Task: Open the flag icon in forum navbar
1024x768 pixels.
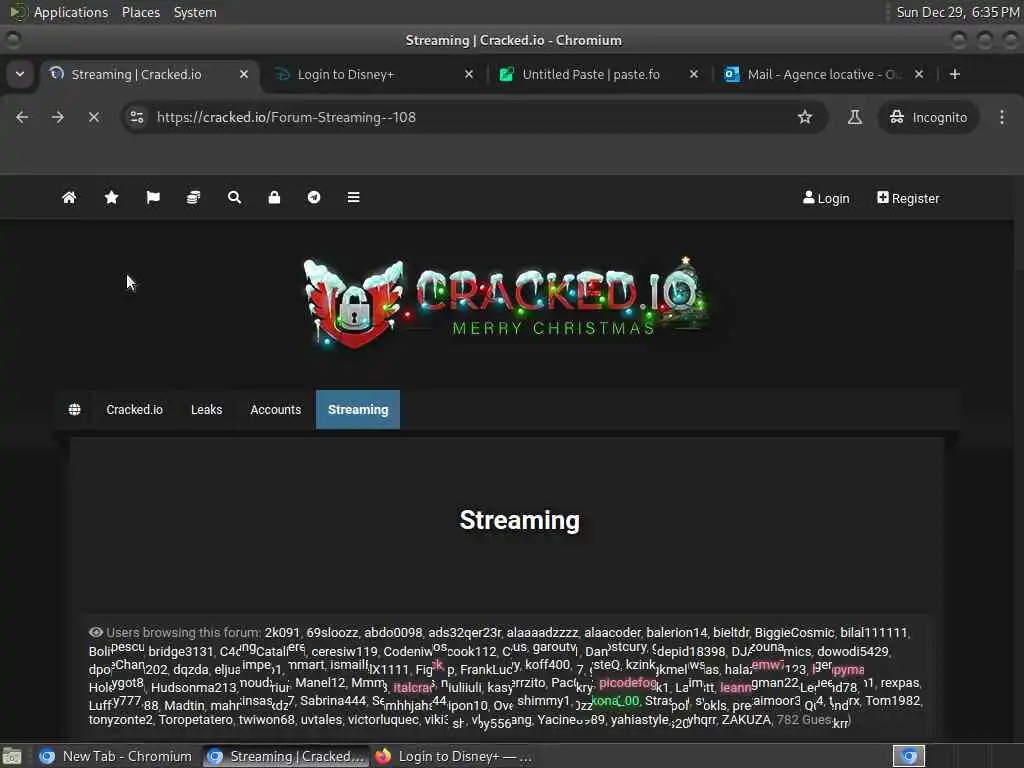Action: tap(153, 197)
